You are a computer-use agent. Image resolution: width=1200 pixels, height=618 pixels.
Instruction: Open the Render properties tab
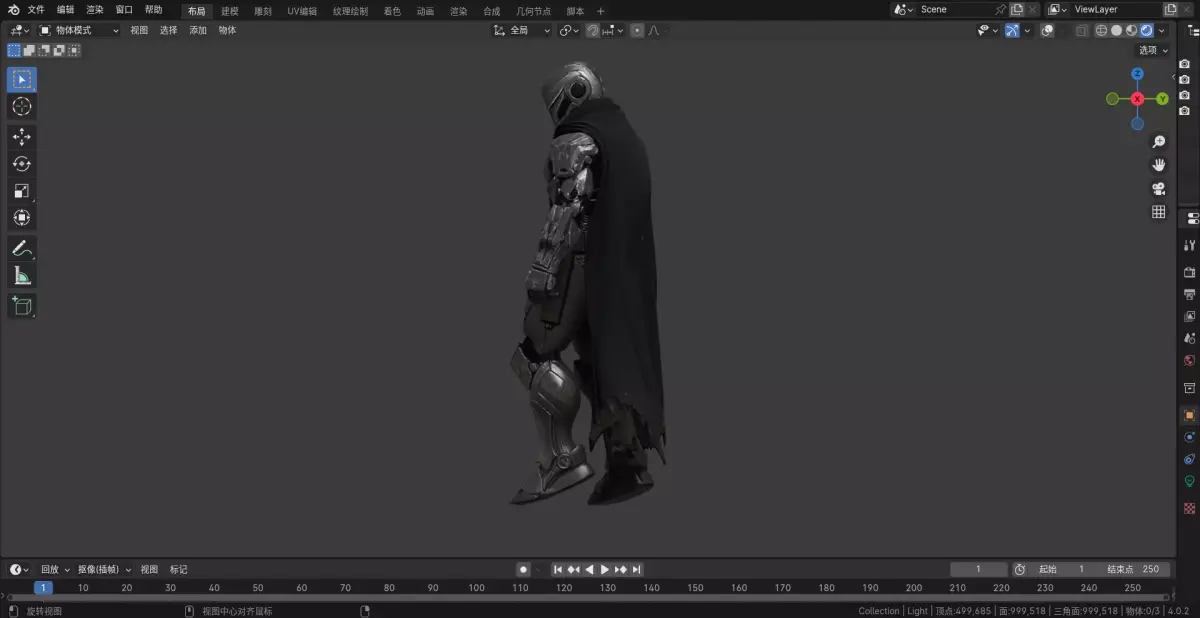tap(1190, 272)
